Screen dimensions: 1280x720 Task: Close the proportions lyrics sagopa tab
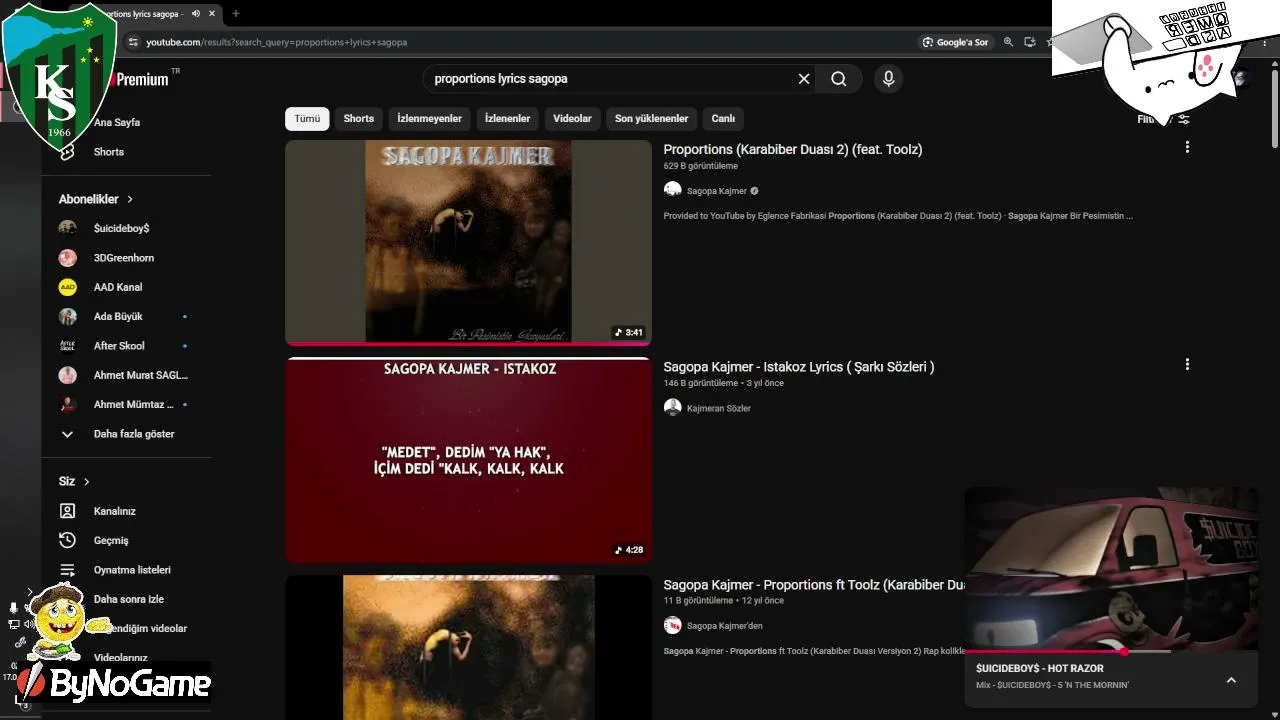point(212,14)
